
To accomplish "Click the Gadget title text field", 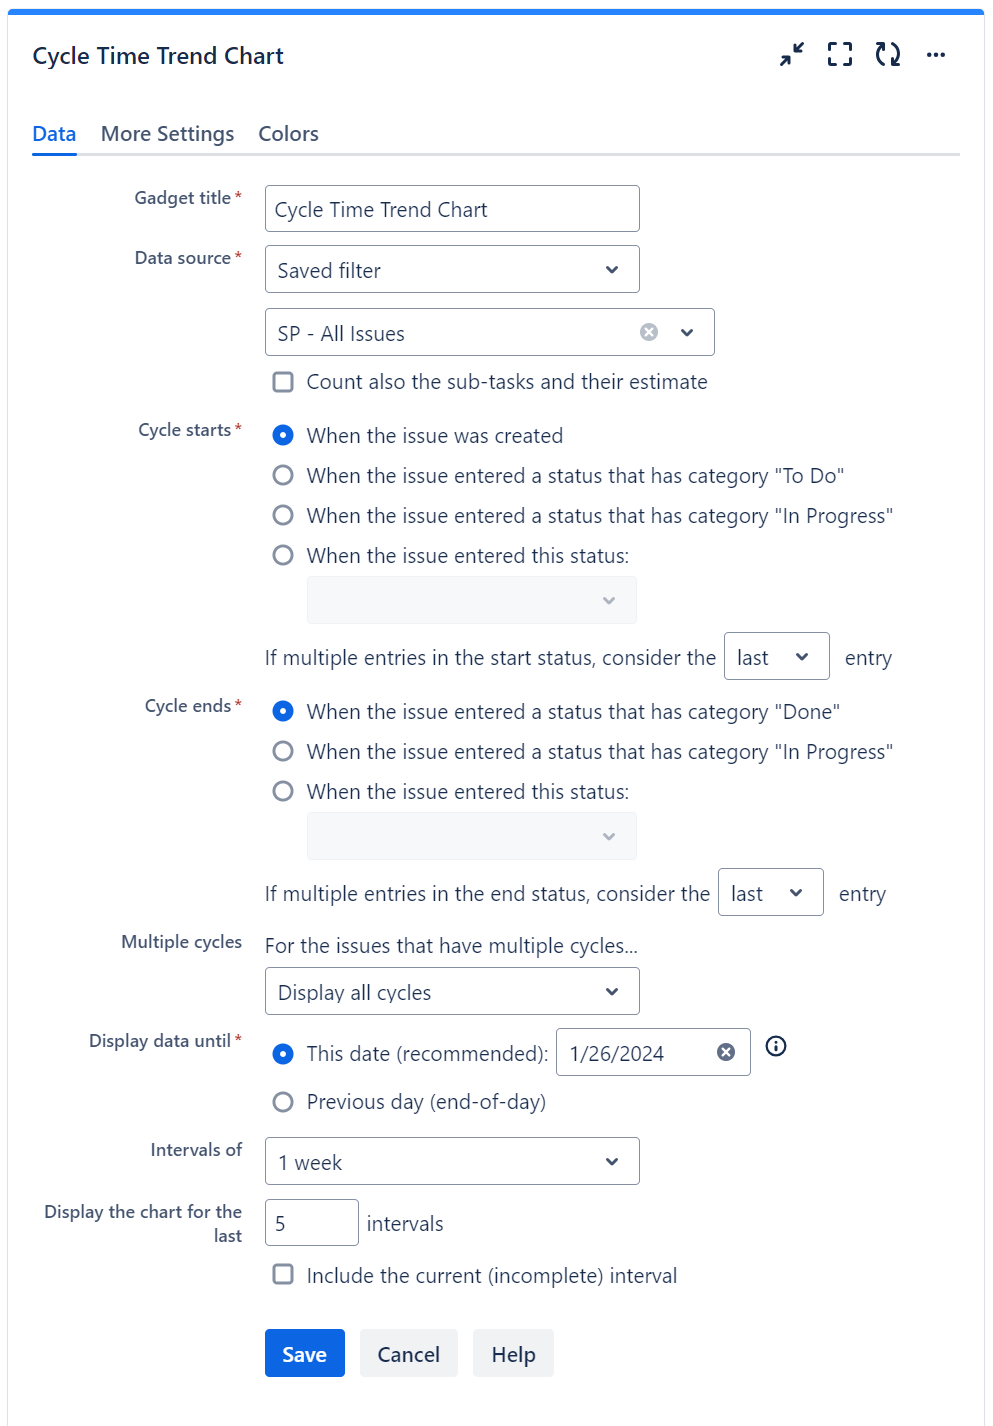I will (452, 209).
